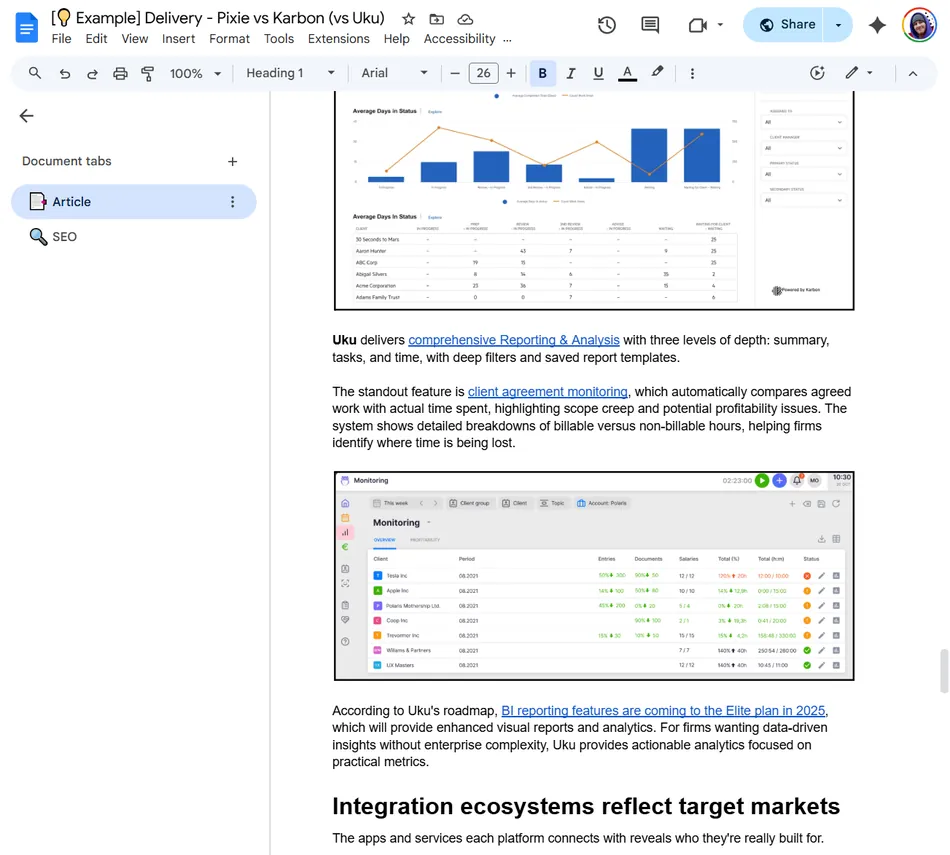Toggle bold formatting
The image size is (950, 855).
tap(542, 73)
